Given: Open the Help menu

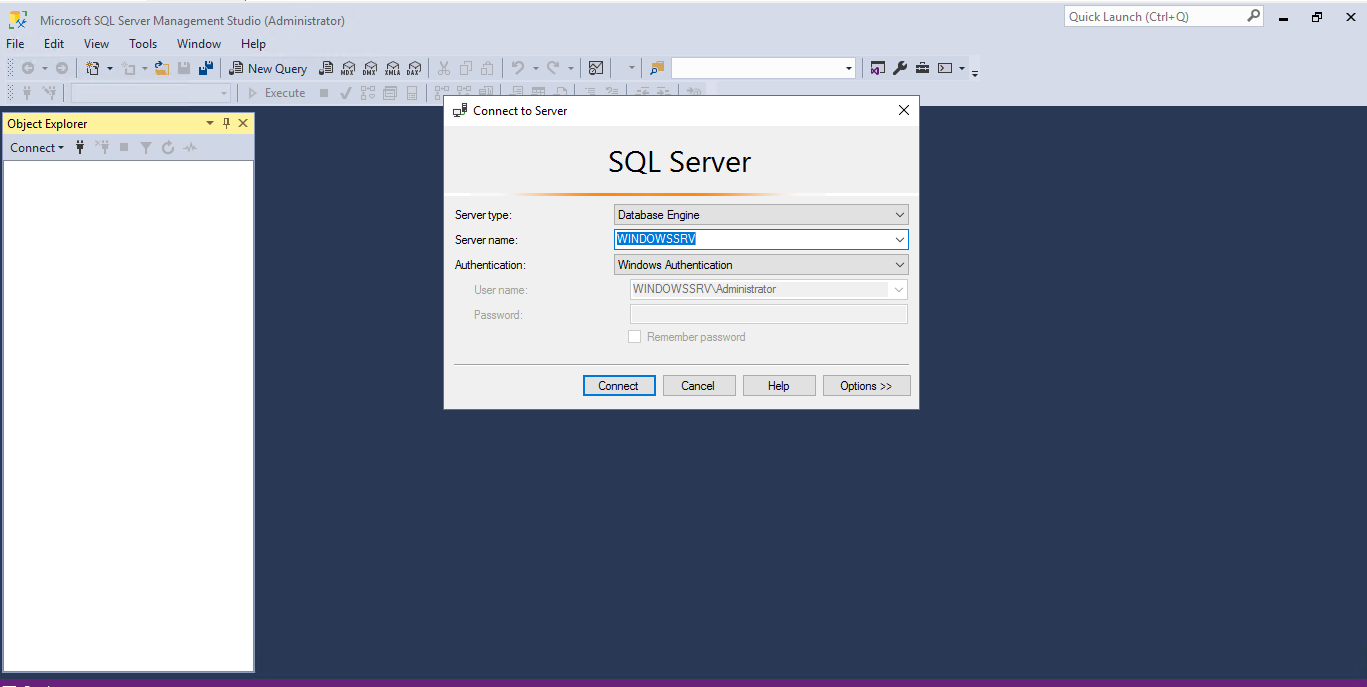Looking at the screenshot, I should coord(253,44).
